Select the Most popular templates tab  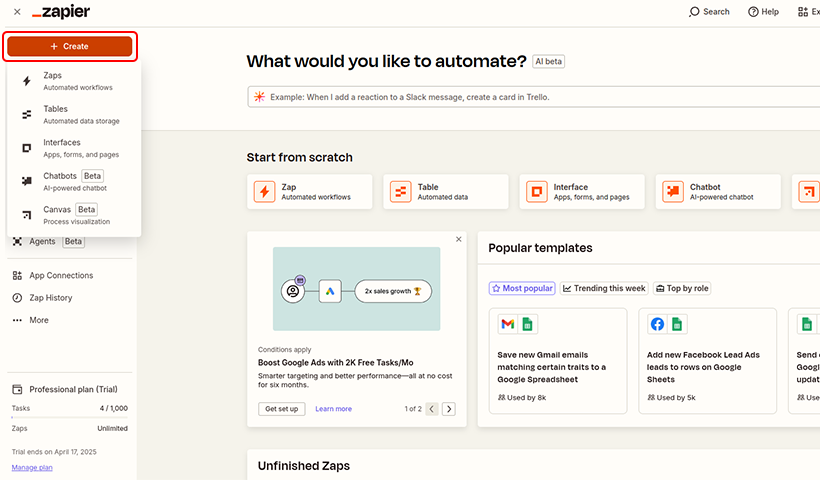(x=522, y=288)
